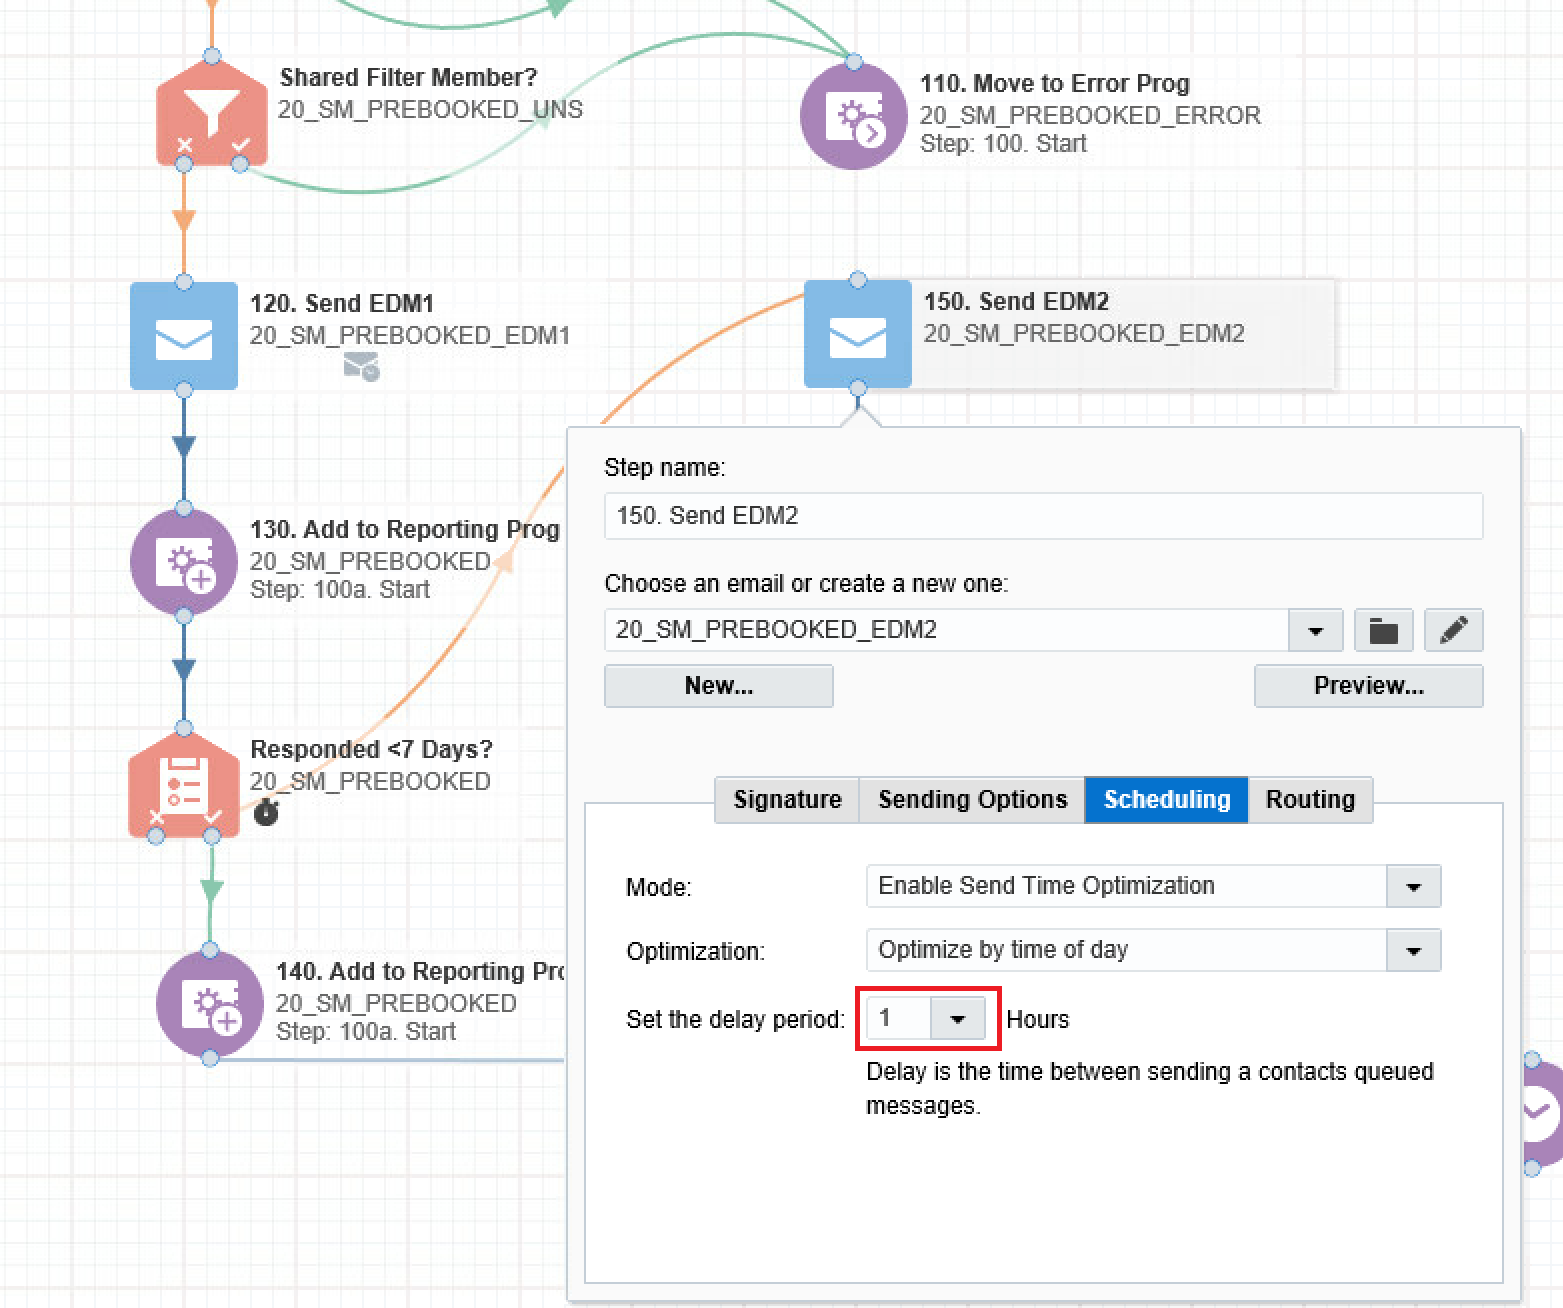Select the 150. Send EDM2 email step icon

coord(858,334)
